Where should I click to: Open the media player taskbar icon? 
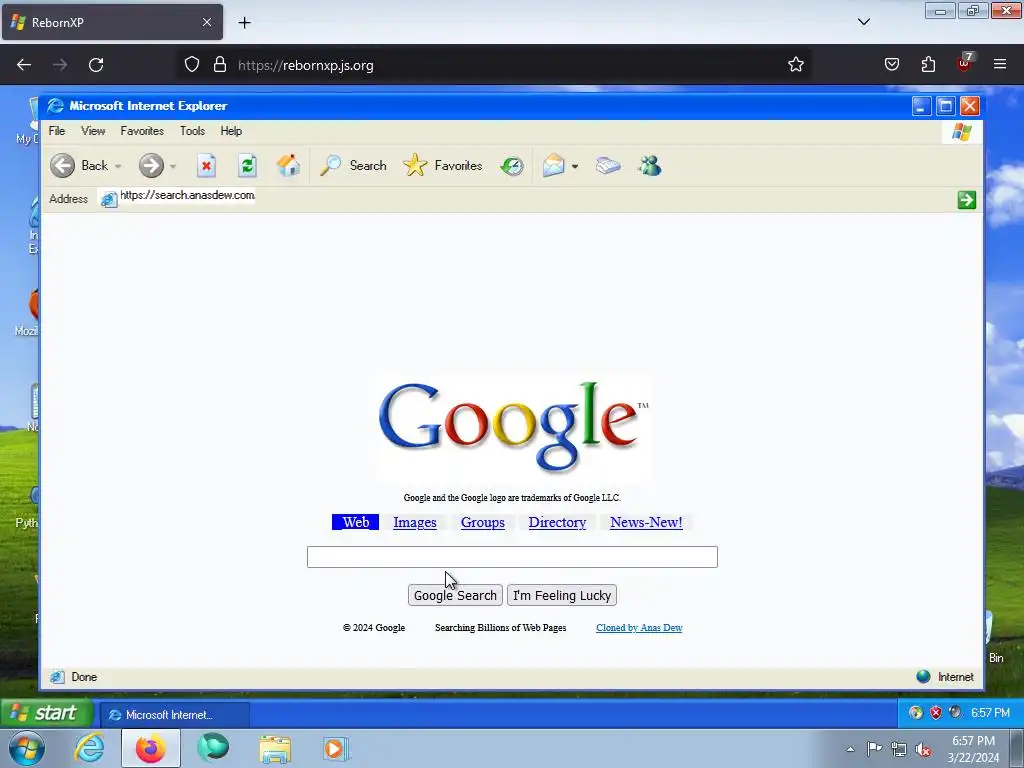click(336, 748)
